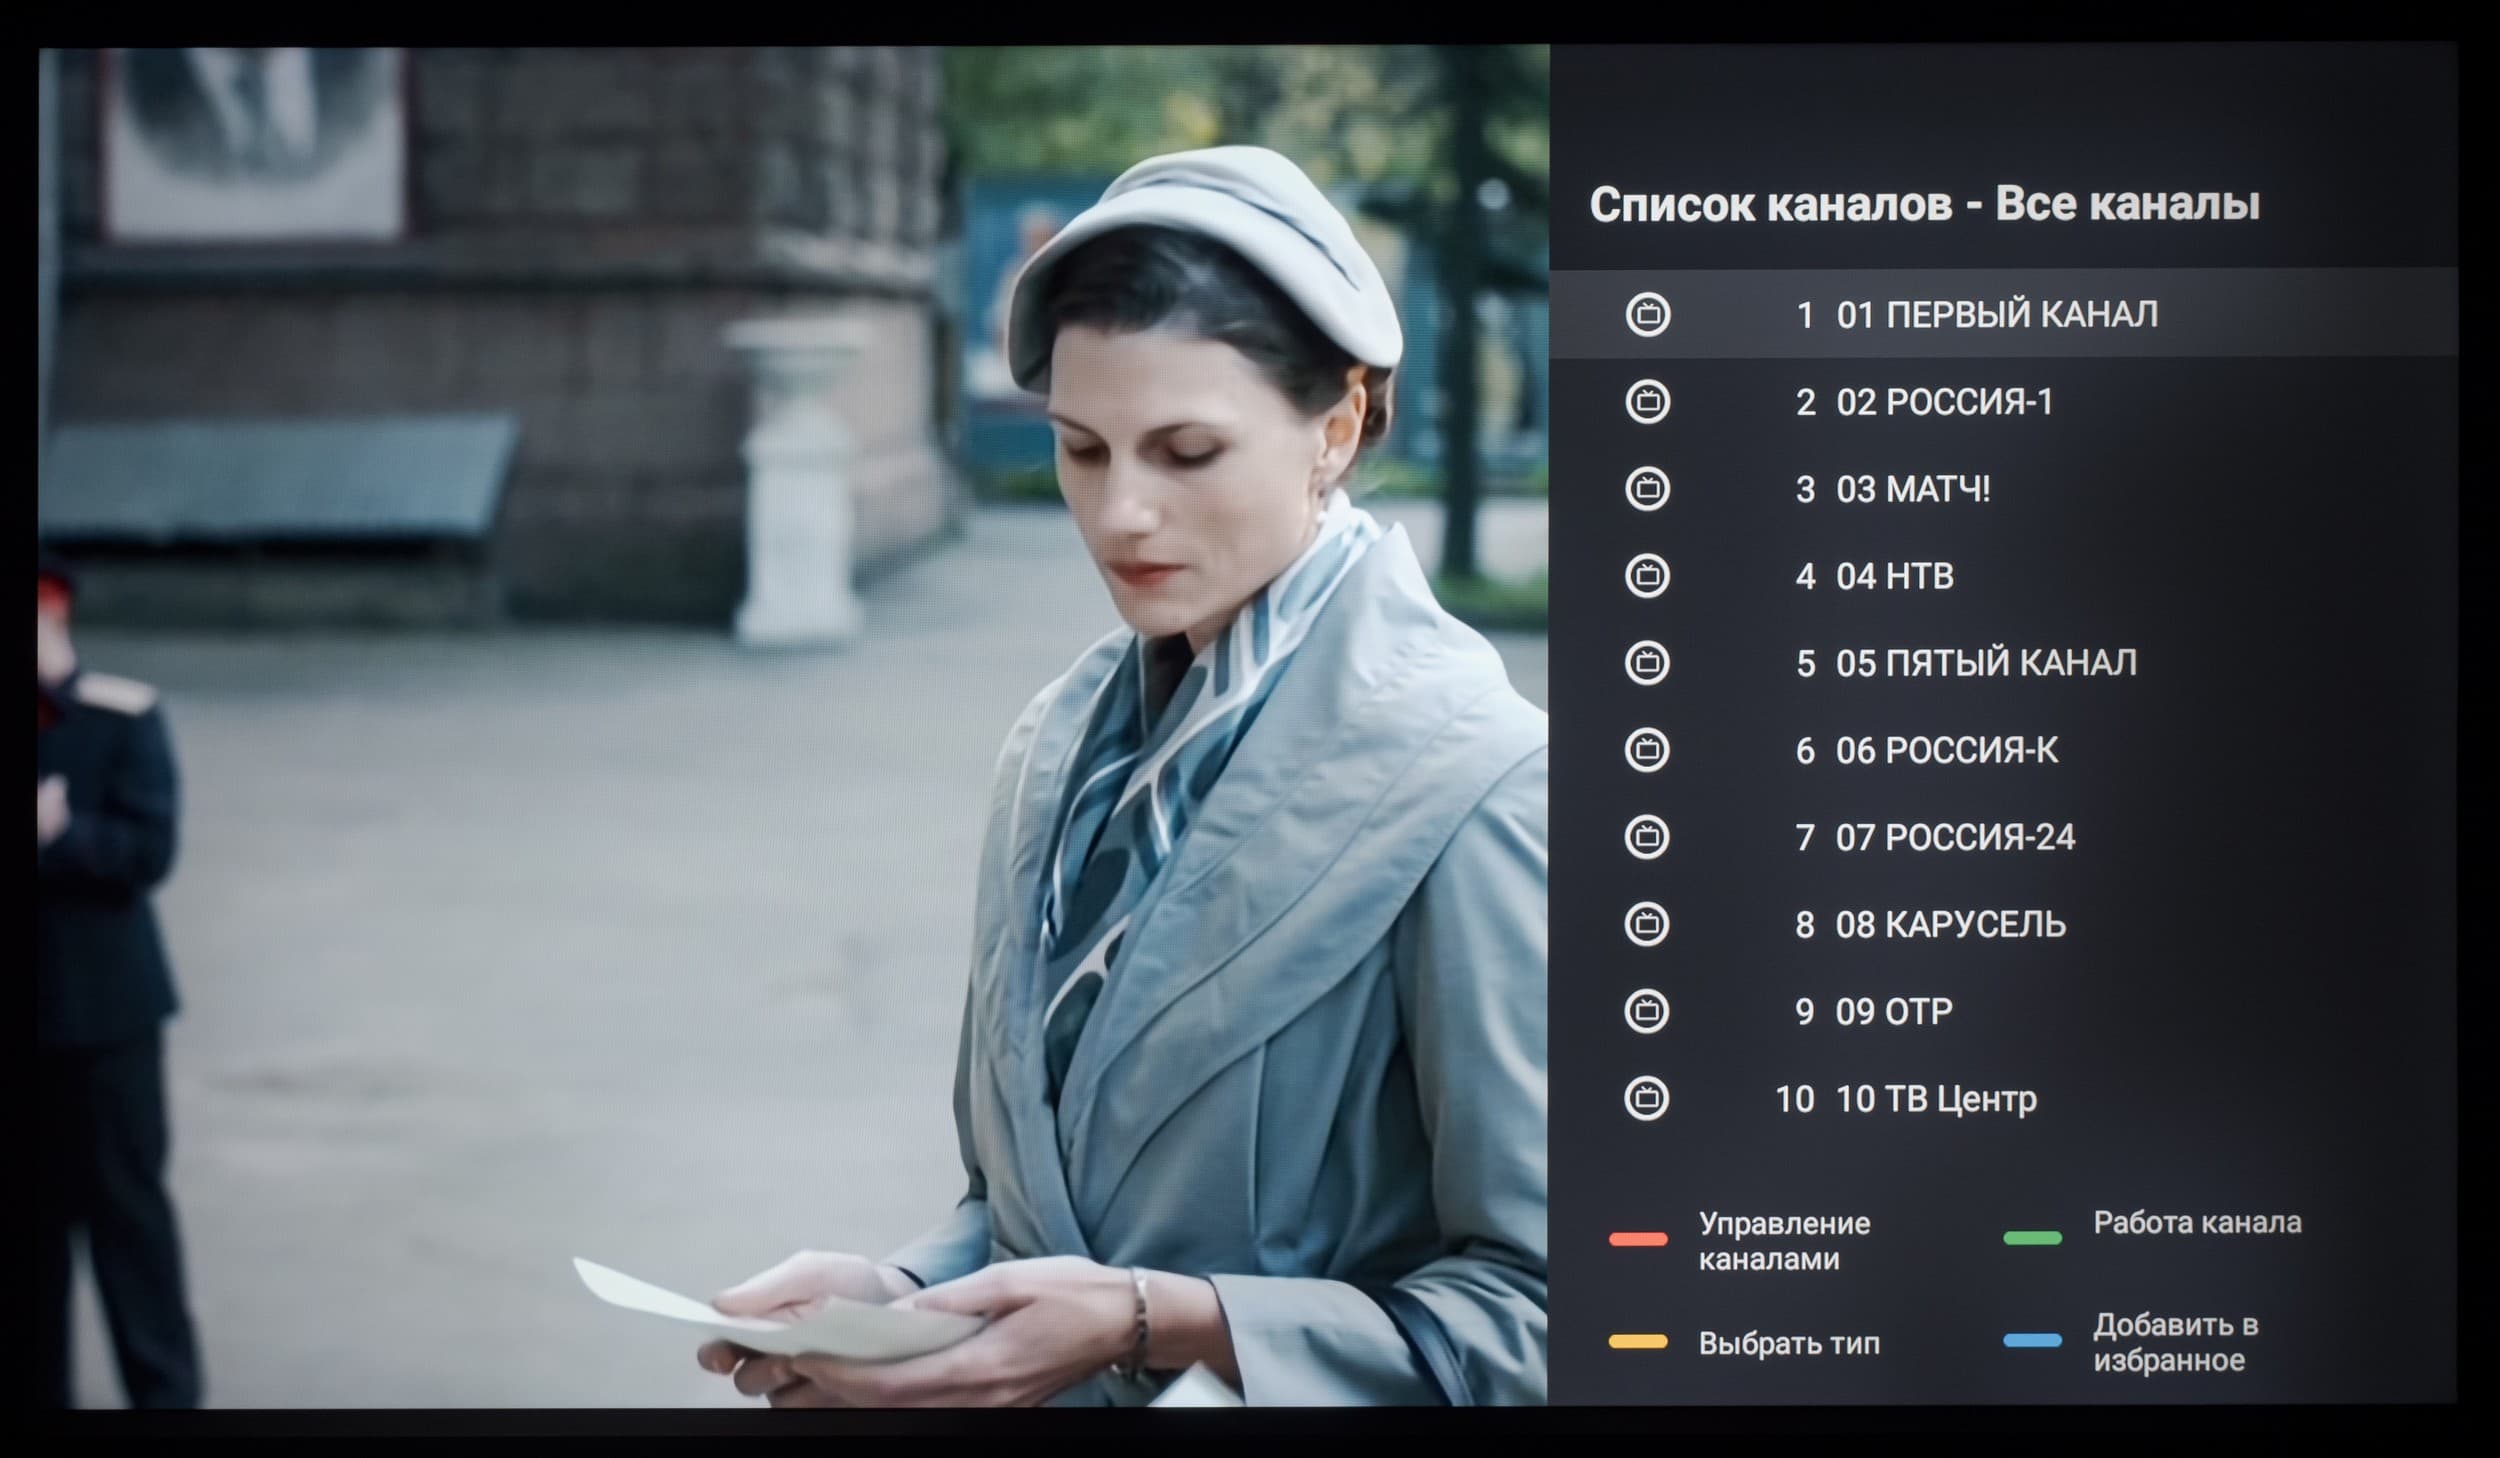
Task: Click the green color bar indicator
Action: tap(2032, 1238)
